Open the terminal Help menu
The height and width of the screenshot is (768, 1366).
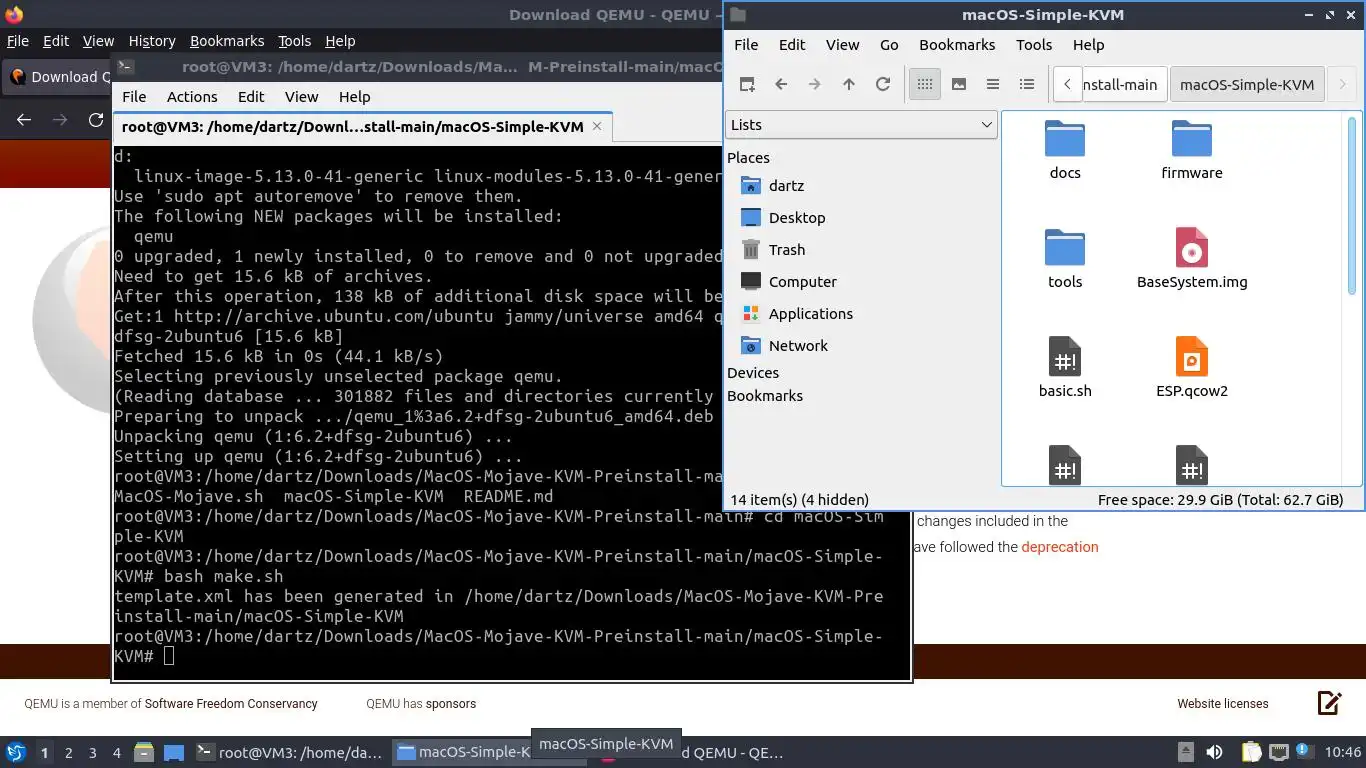click(355, 97)
